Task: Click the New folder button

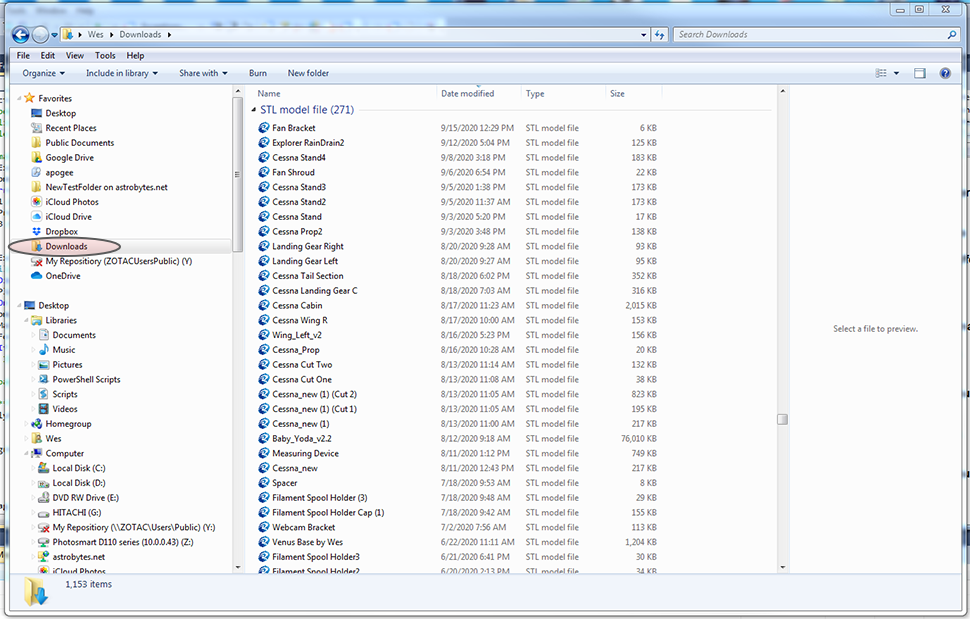Action: click(x=308, y=73)
